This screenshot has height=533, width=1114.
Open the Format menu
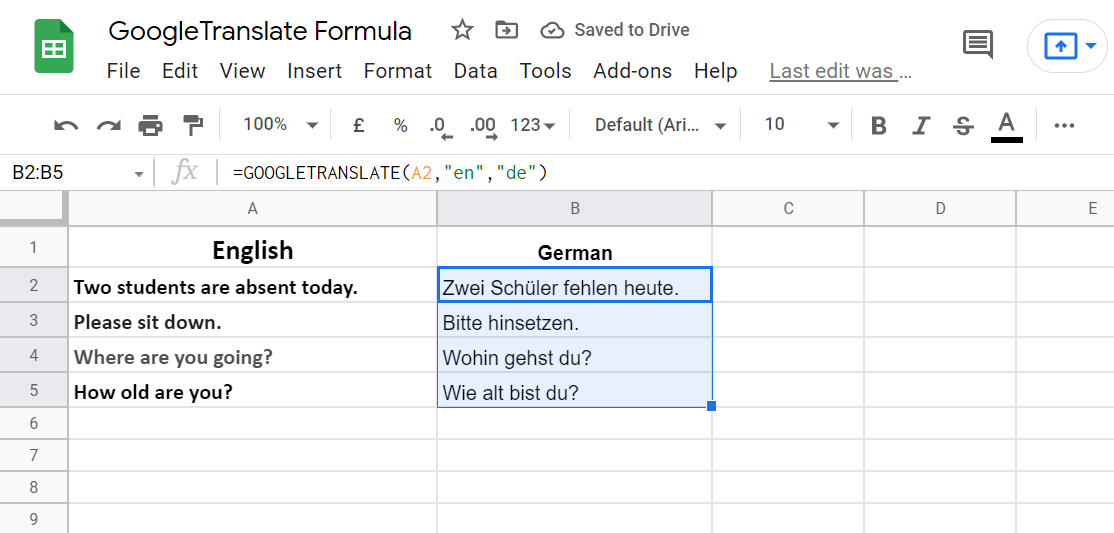tap(398, 71)
